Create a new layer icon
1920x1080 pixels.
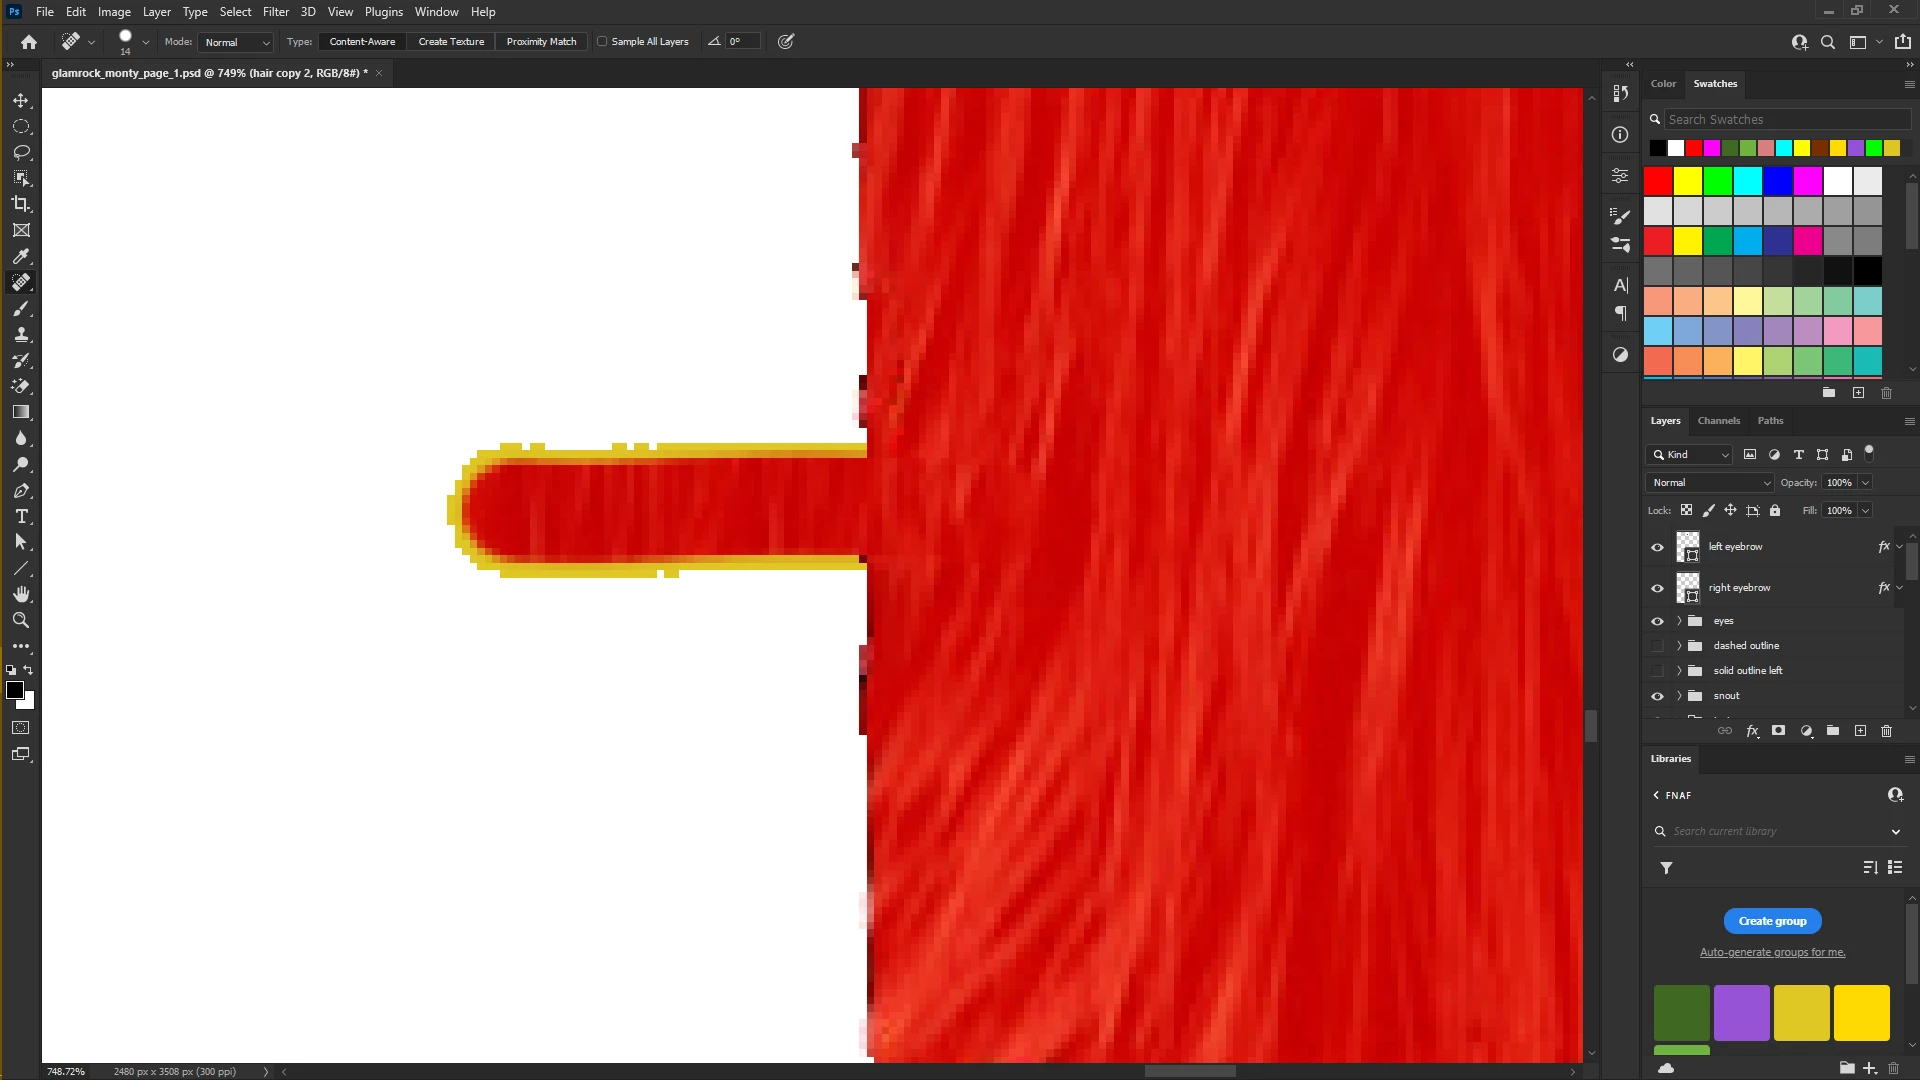tap(1860, 731)
